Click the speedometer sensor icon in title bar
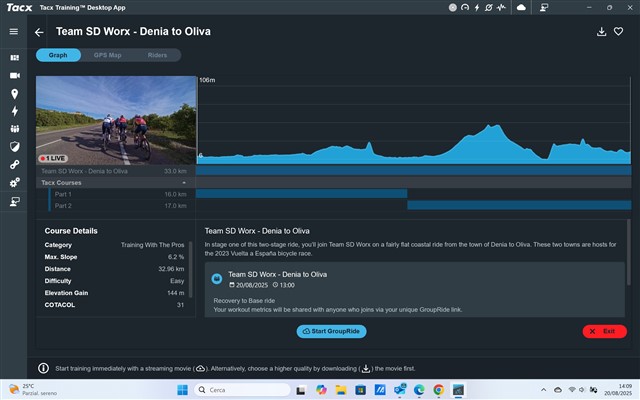 click(465, 7)
